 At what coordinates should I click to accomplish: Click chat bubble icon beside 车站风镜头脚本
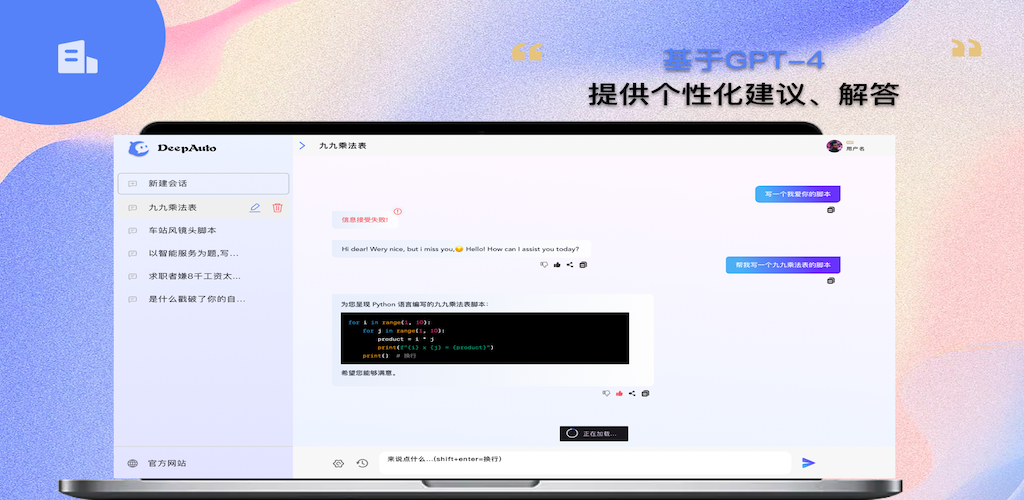(133, 230)
